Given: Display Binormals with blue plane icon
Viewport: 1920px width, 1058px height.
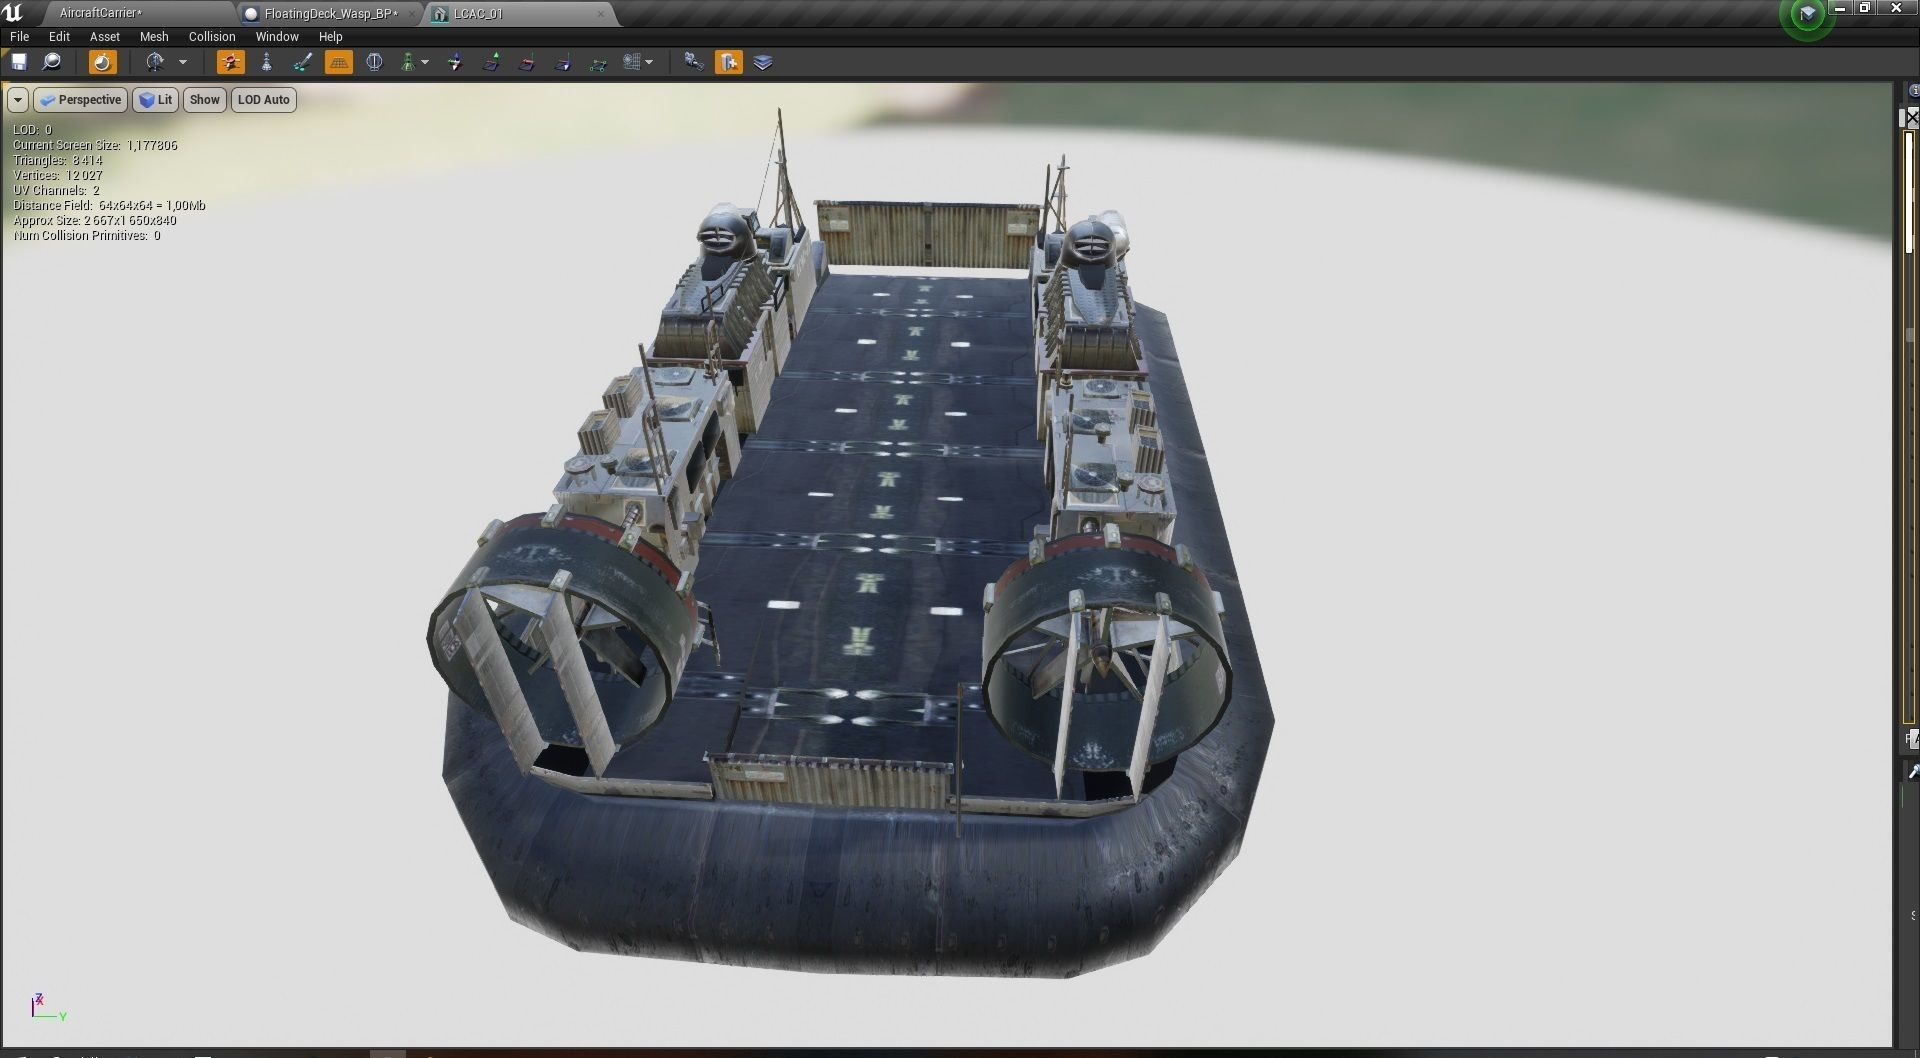Looking at the screenshot, I should tap(563, 62).
